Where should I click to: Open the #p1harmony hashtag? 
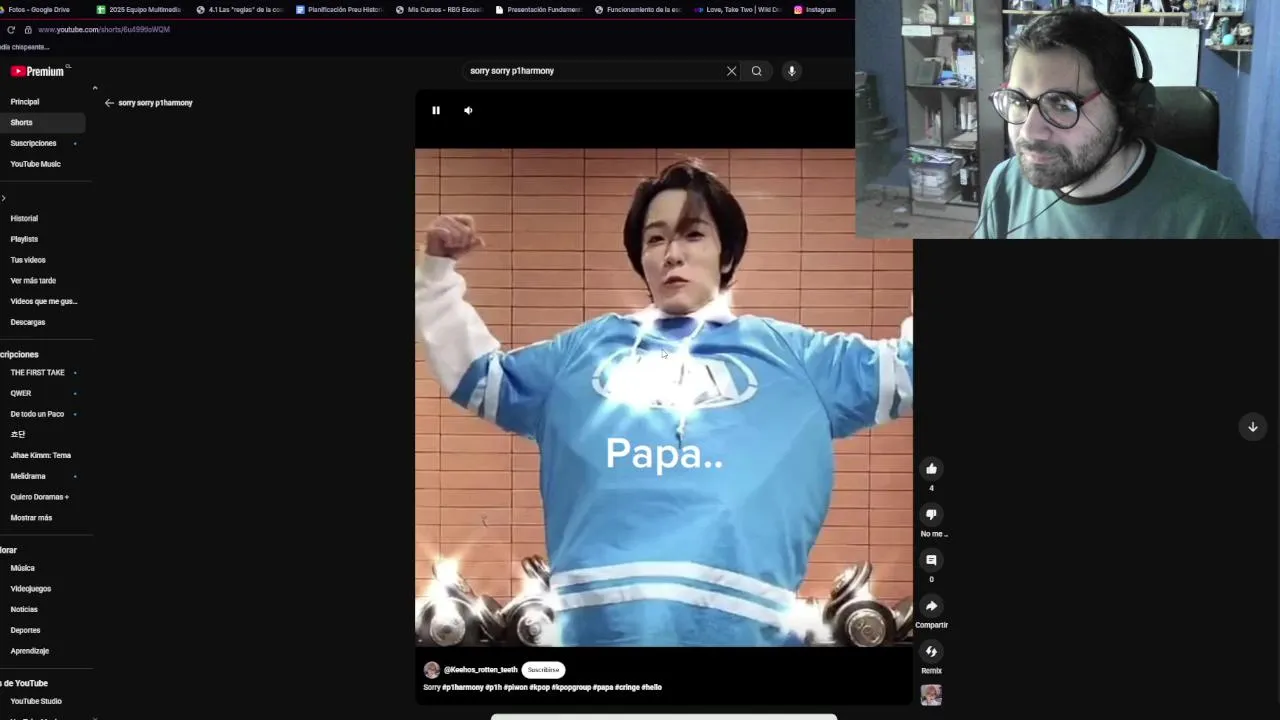(462, 687)
